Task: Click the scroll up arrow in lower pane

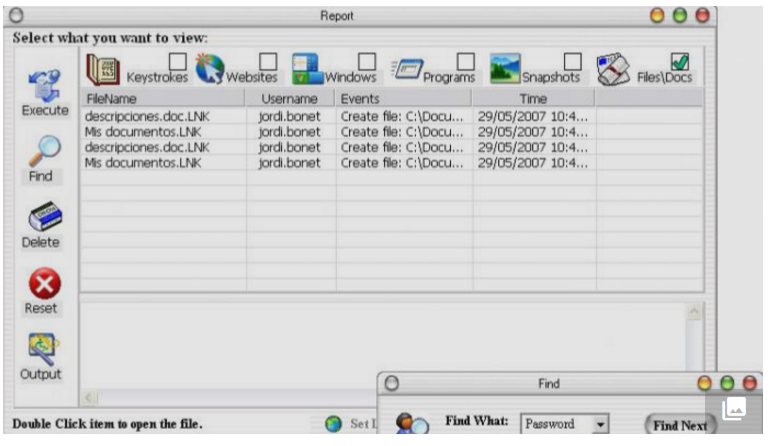Action: 695,312
